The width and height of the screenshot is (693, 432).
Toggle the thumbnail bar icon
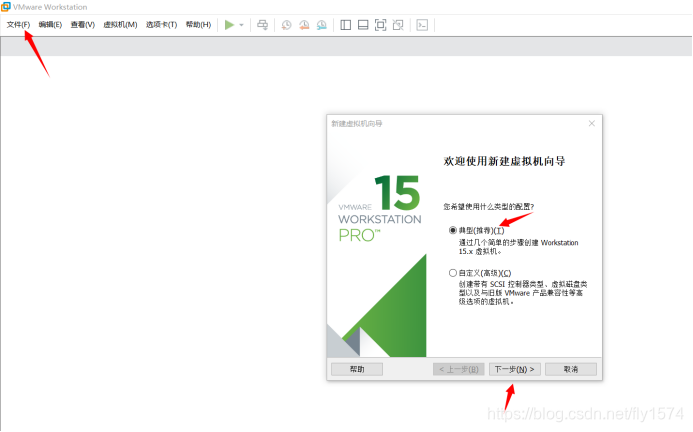click(x=363, y=25)
